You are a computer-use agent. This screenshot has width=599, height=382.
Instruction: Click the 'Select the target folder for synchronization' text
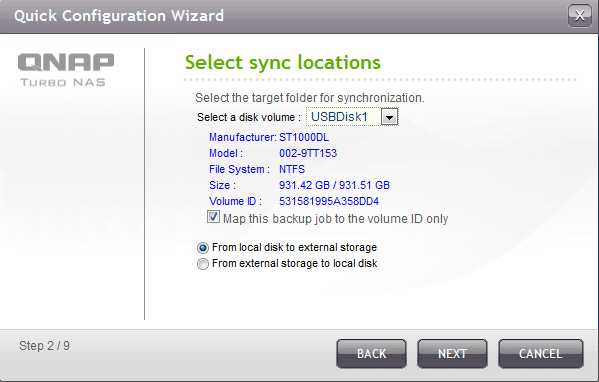(x=310, y=98)
